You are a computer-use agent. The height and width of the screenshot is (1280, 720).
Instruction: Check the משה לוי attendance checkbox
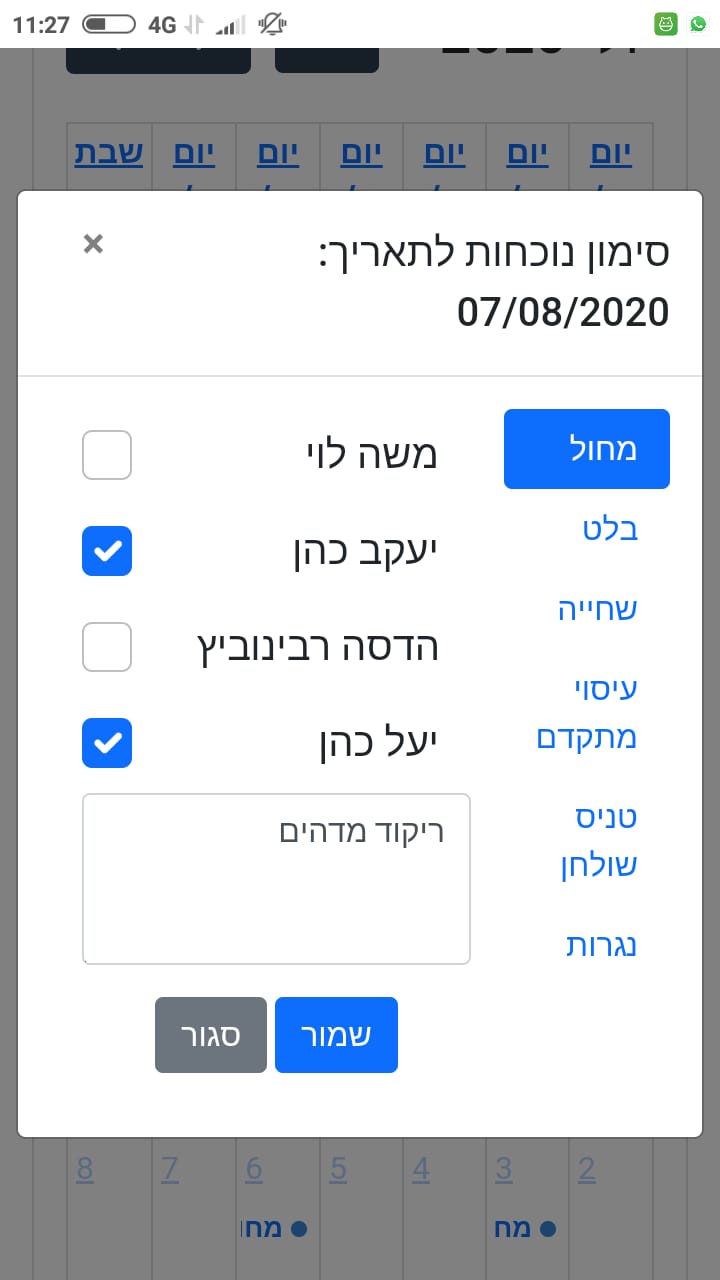click(x=107, y=455)
